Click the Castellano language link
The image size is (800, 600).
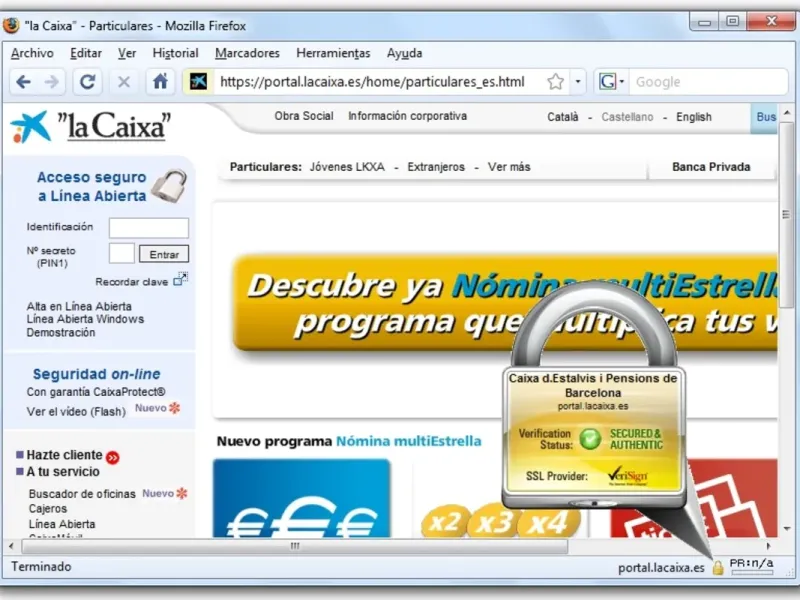[627, 117]
